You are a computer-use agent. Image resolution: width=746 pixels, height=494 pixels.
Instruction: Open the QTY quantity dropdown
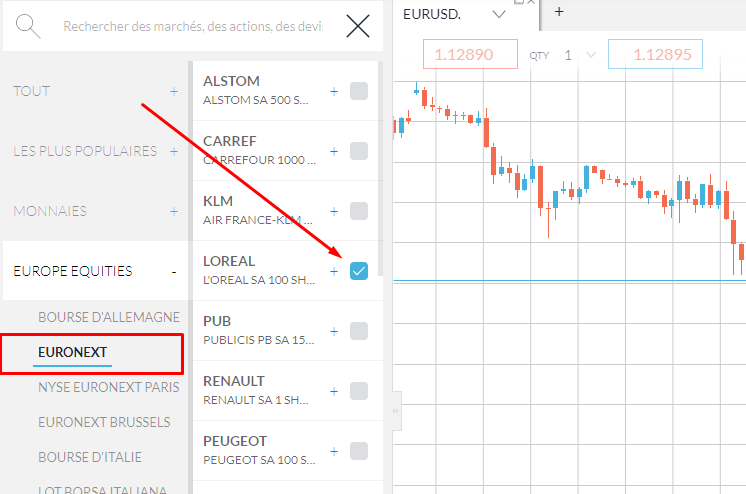tap(591, 55)
